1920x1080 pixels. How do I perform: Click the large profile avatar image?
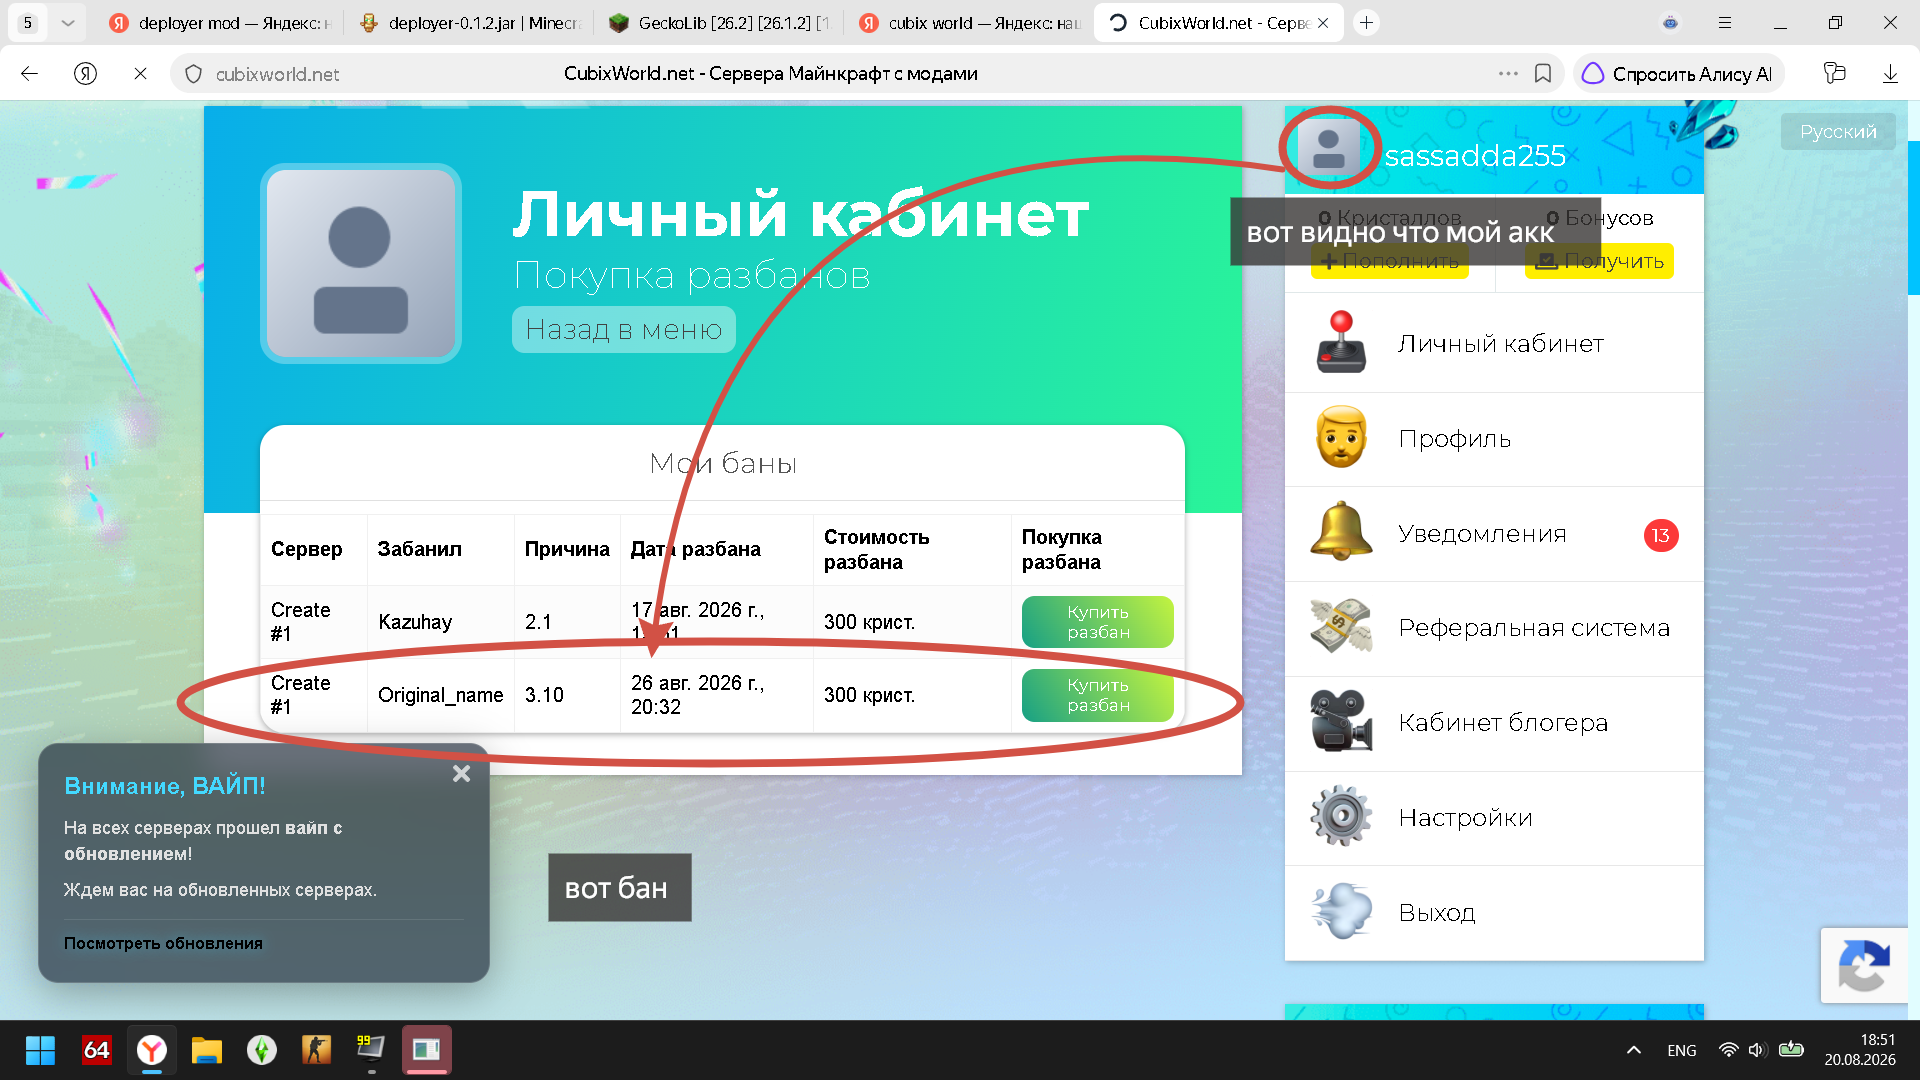(x=360, y=263)
